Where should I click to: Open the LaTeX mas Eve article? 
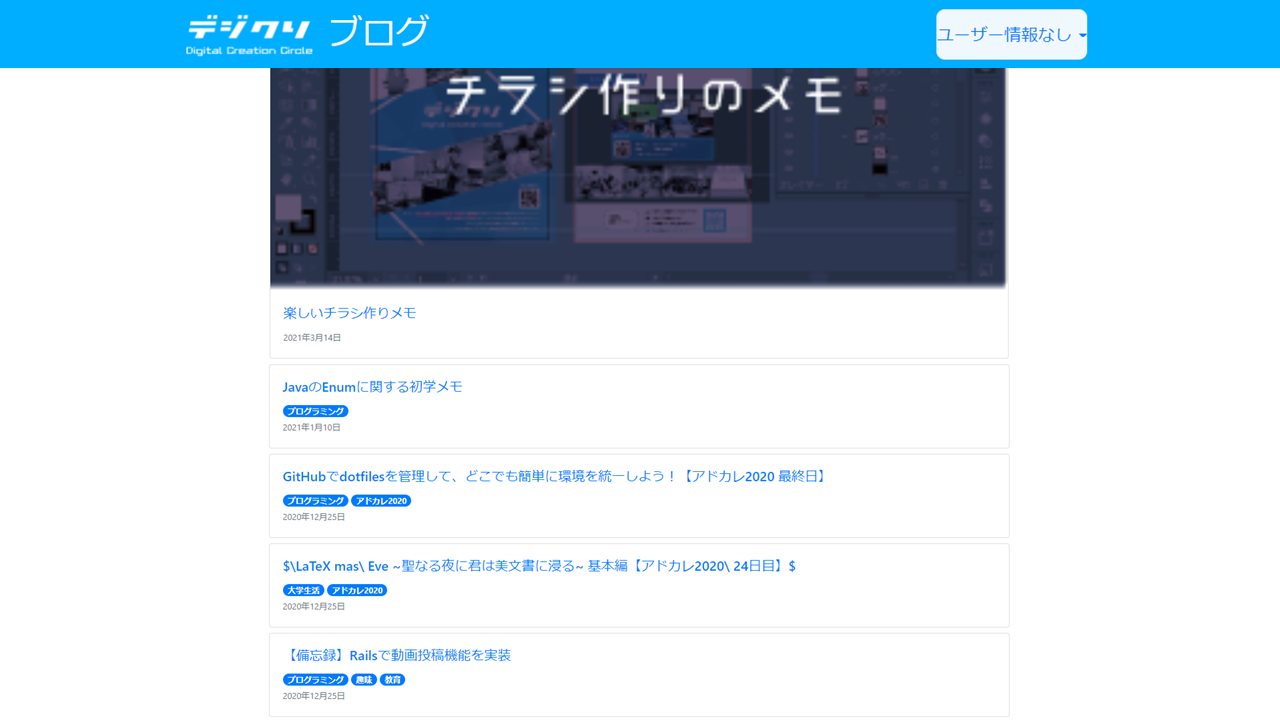click(539, 566)
